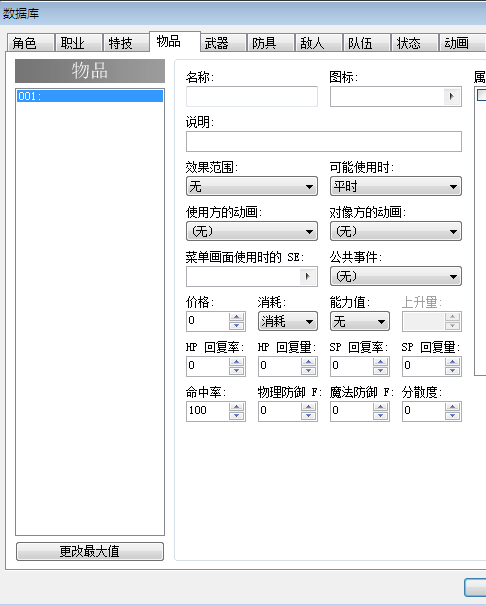
Task: Decrease HP 回复率 value
Action: pos(236,371)
